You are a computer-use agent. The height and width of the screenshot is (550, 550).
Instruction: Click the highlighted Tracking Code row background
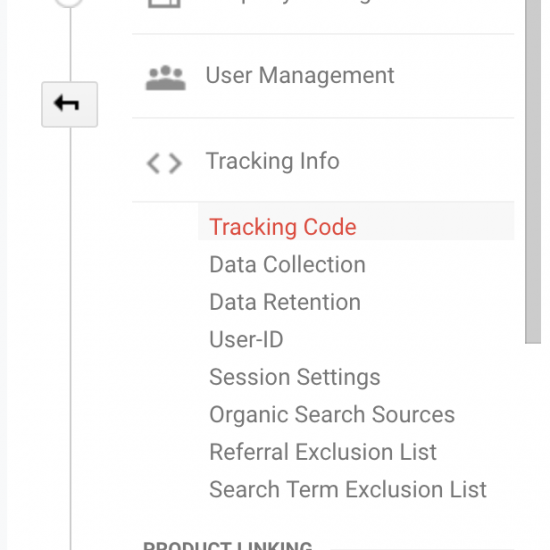tap(356, 221)
